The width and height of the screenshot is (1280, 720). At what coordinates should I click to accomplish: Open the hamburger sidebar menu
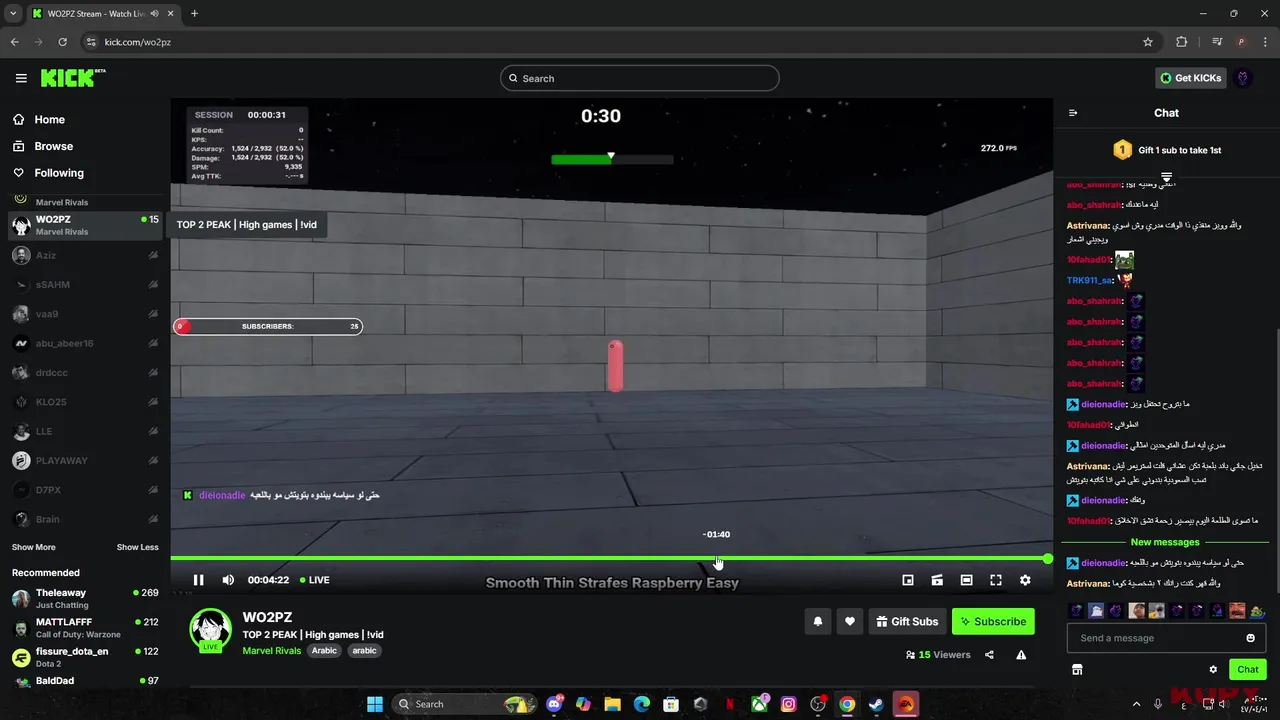click(x=21, y=78)
